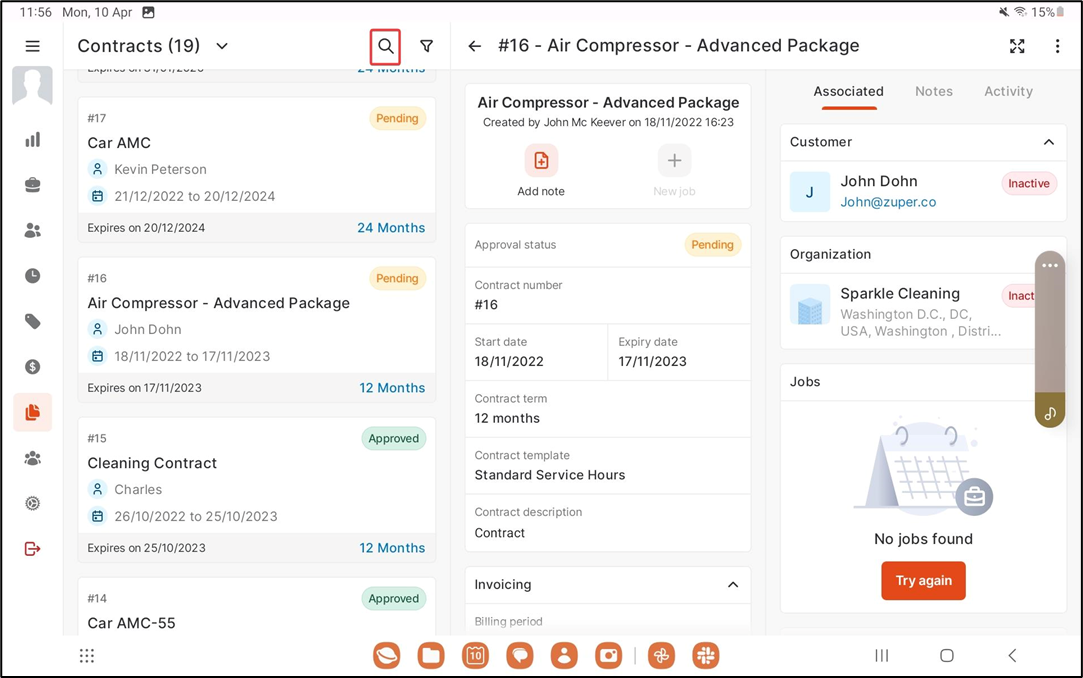Expand contract details to full screen
The width and height of the screenshot is (1083, 678).
click(1017, 46)
